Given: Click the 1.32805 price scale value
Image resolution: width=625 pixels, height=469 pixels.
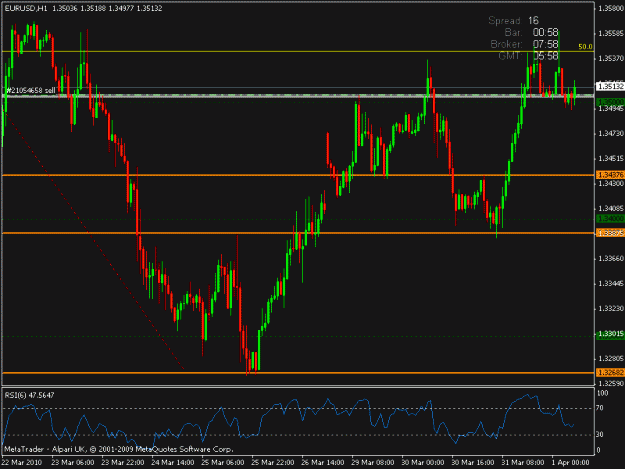Looking at the screenshot, I should pos(611,359).
